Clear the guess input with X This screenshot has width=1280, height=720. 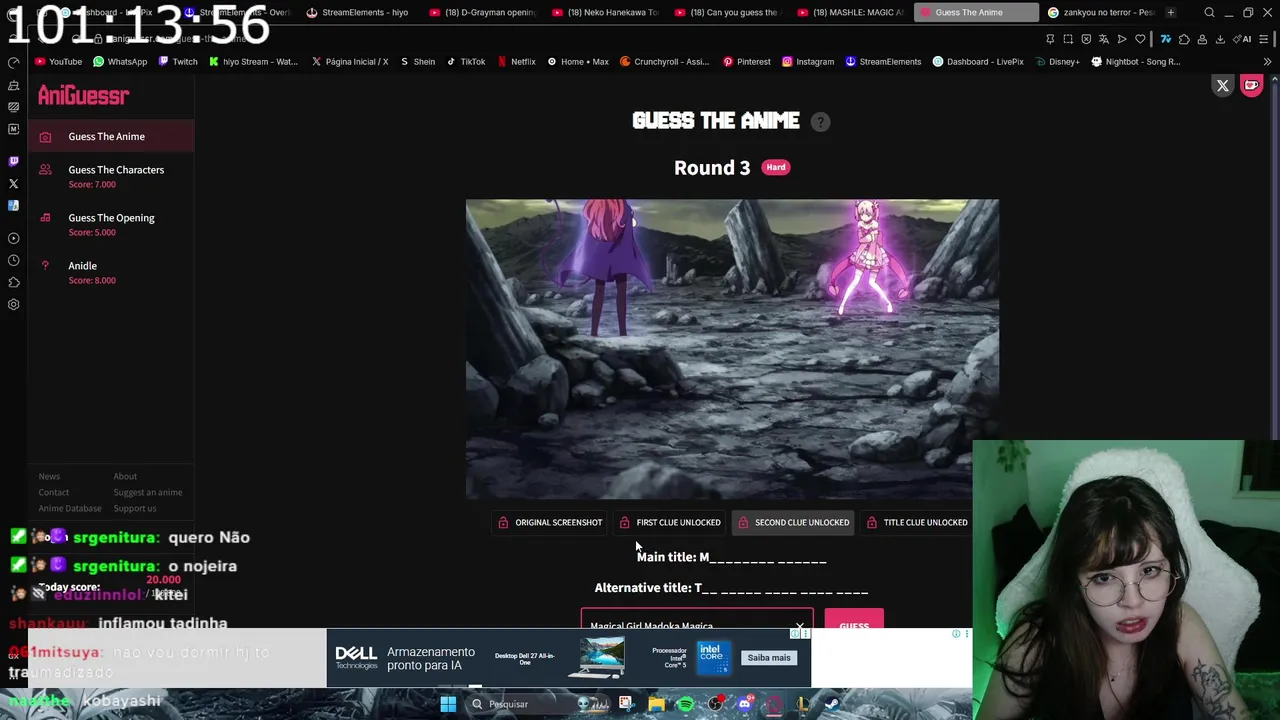click(799, 625)
